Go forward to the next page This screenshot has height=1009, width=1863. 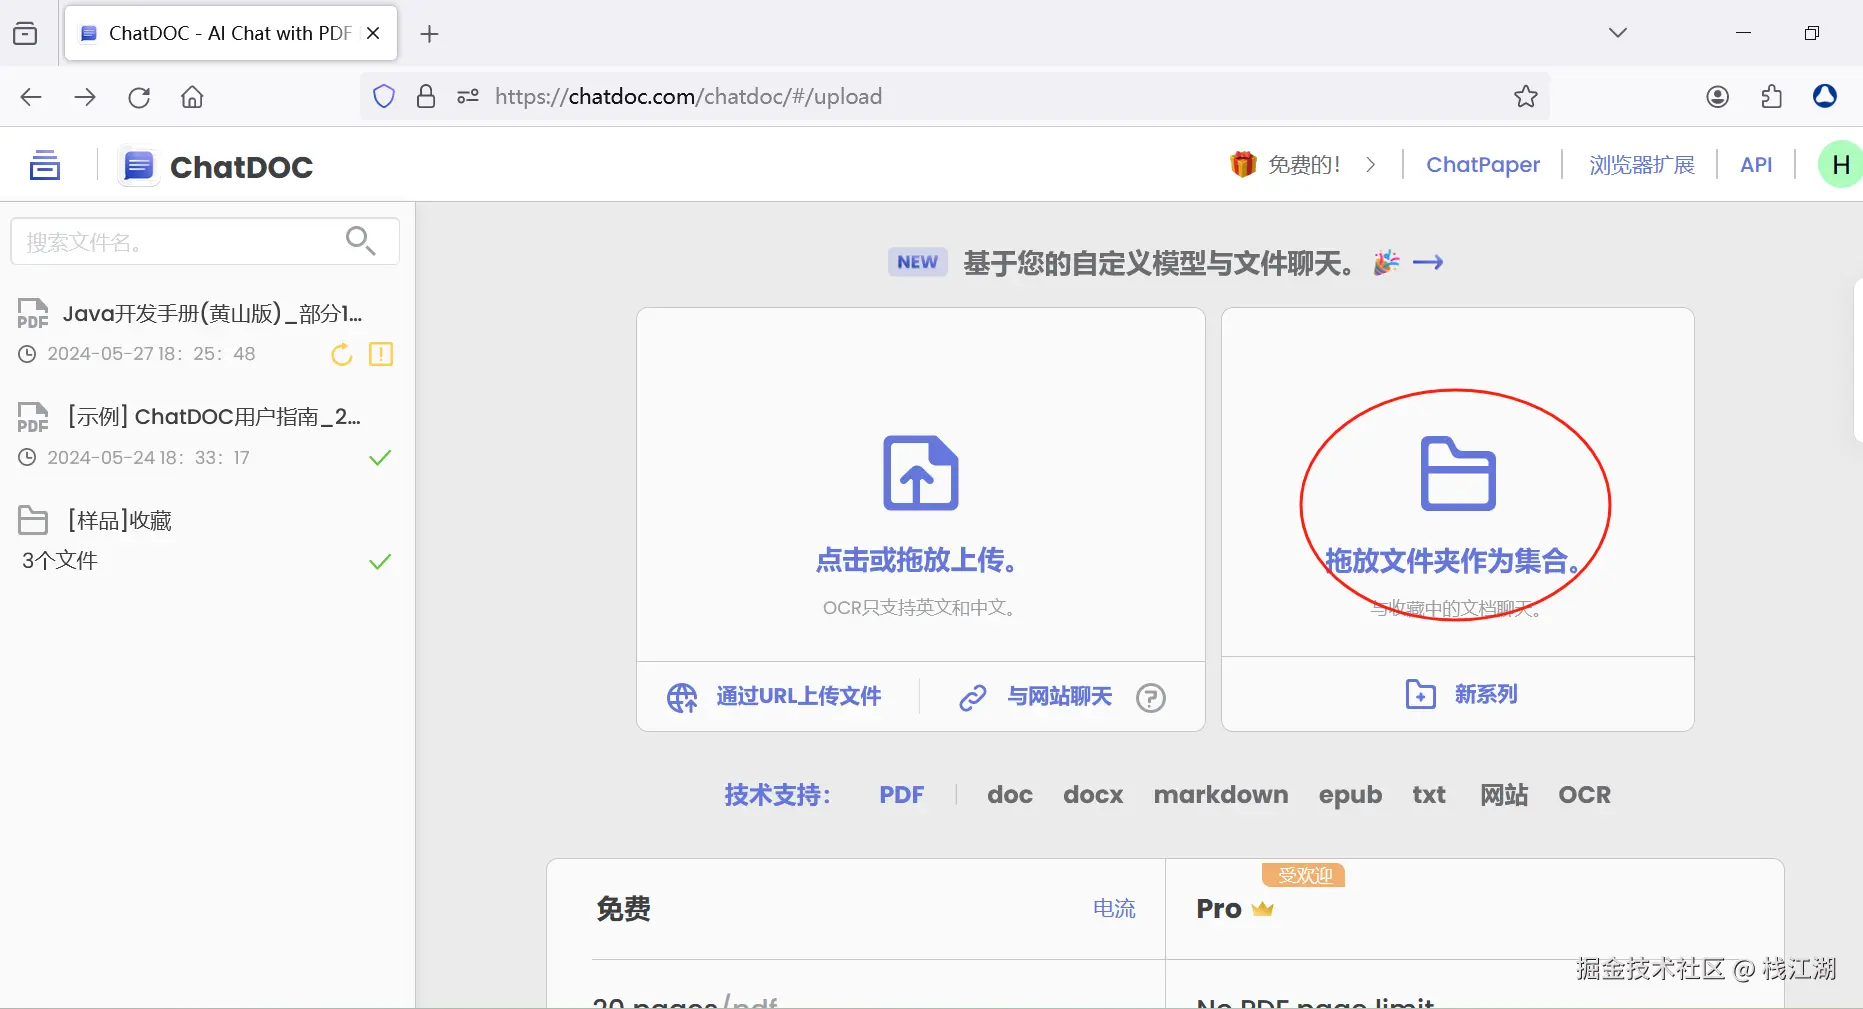[85, 97]
